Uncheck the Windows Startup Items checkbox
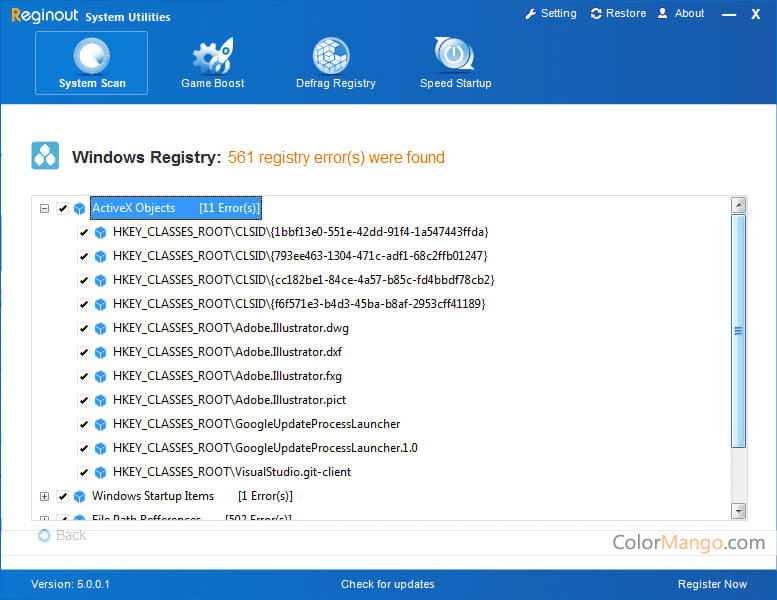 click(x=62, y=496)
